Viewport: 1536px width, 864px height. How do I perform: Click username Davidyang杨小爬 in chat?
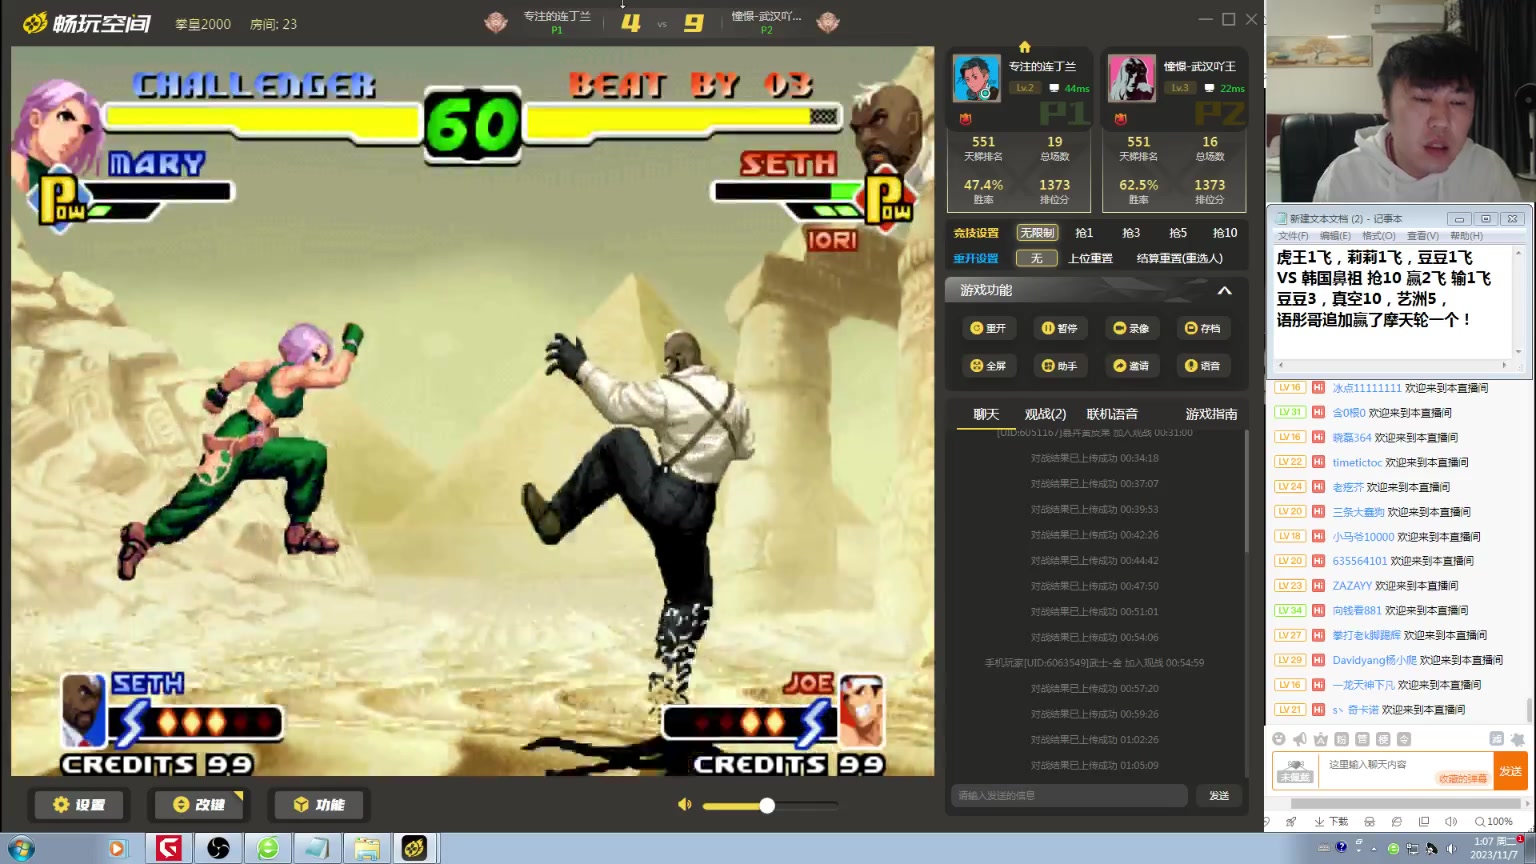click(x=1374, y=660)
